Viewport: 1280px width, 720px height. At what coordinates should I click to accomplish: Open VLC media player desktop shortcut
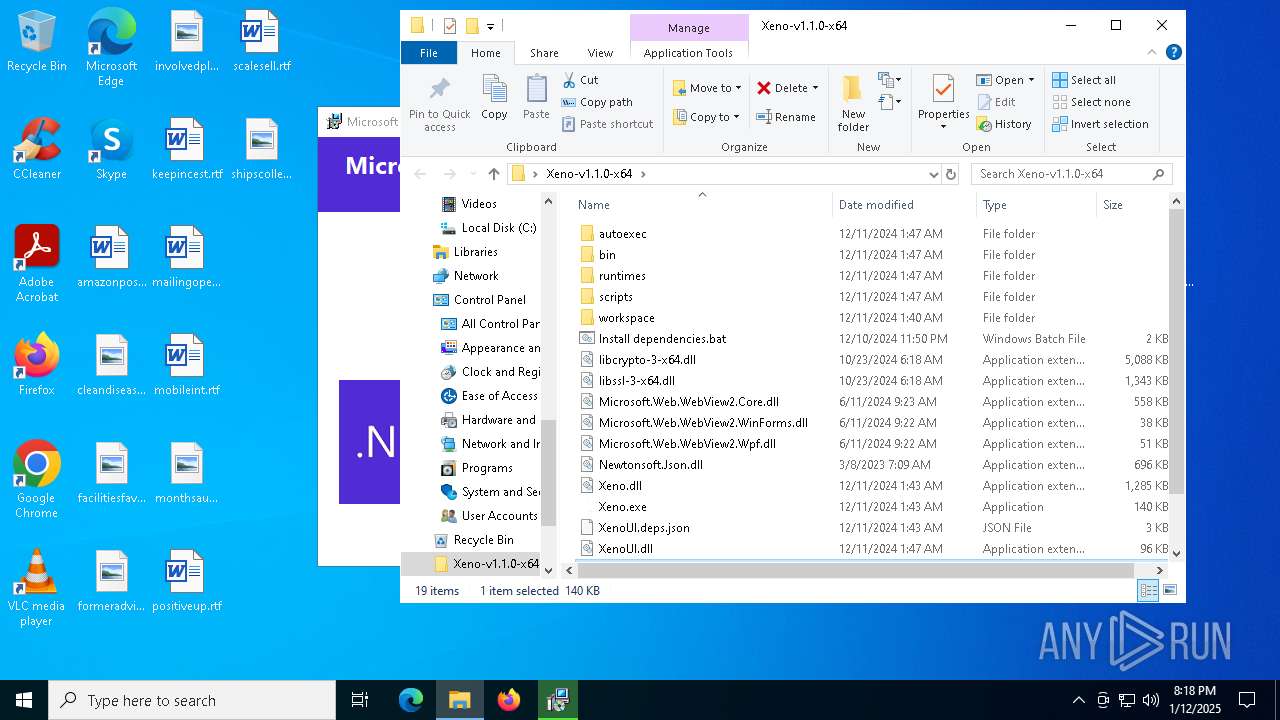point(37,588)
